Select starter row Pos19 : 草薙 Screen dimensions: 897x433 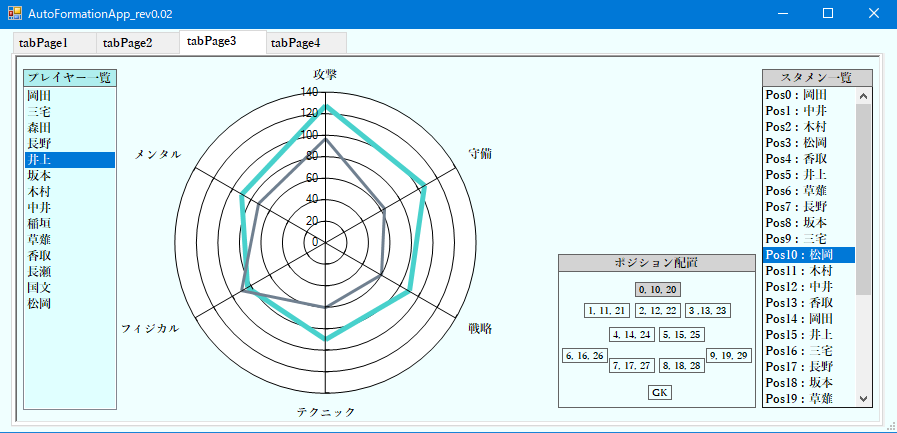pyautogui.click(x=809, y=399)
